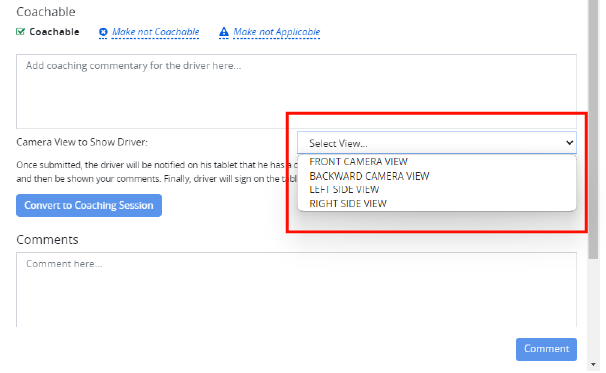606x373 pixels.
Task: Click in the coaching commentary text area
Action: point(296,91)
